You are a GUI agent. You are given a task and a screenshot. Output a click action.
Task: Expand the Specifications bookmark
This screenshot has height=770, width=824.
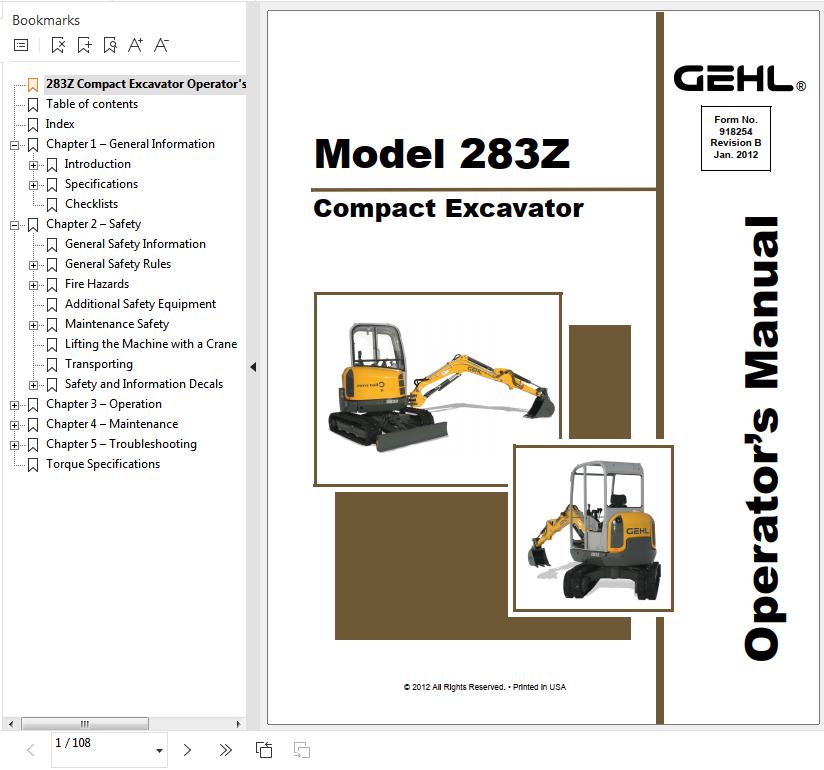tap(33, 185)
